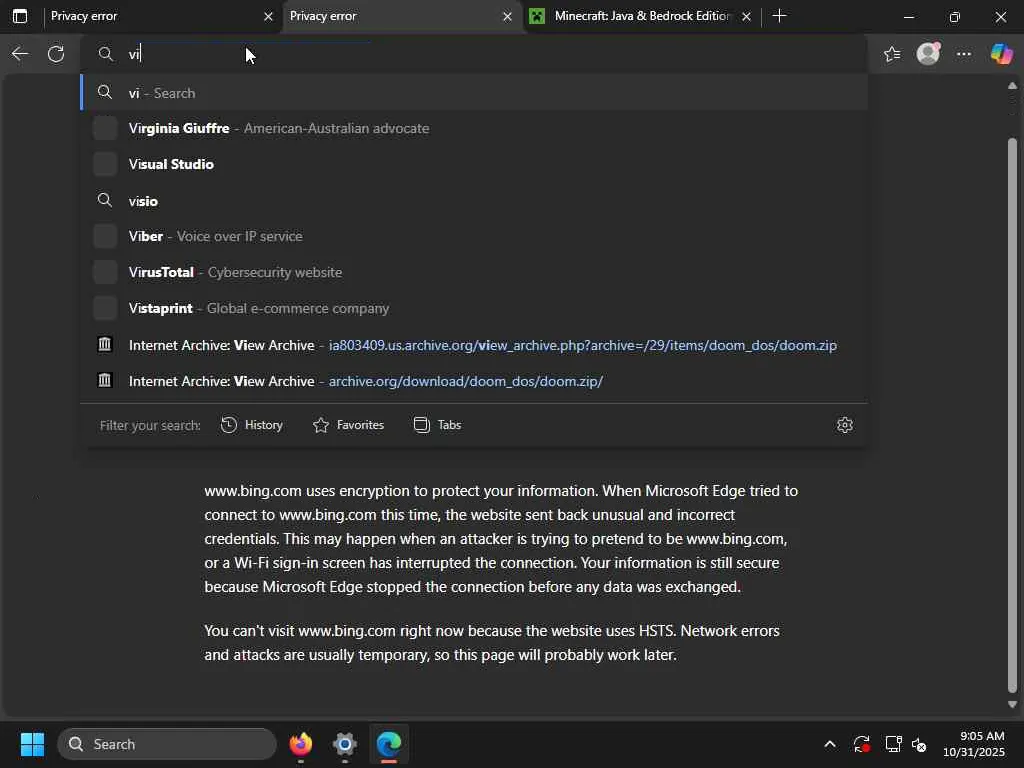
Task: Launch Copilot from the toolbar icon
Action: 1001,54
